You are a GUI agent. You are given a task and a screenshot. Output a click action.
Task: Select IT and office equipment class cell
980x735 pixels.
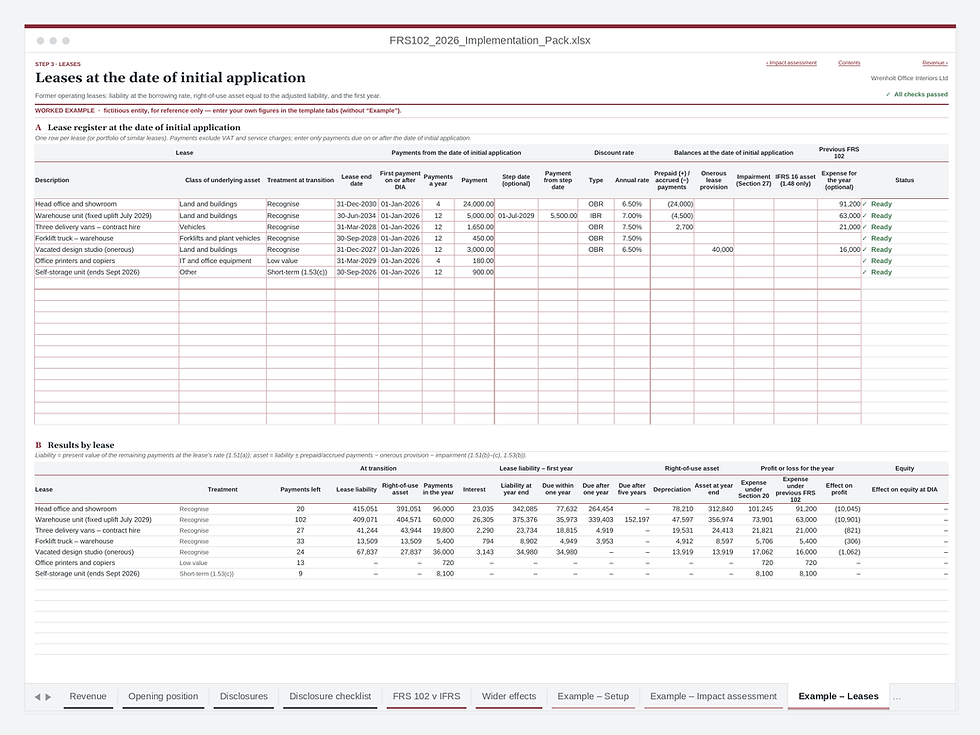(x=222, y=261)
